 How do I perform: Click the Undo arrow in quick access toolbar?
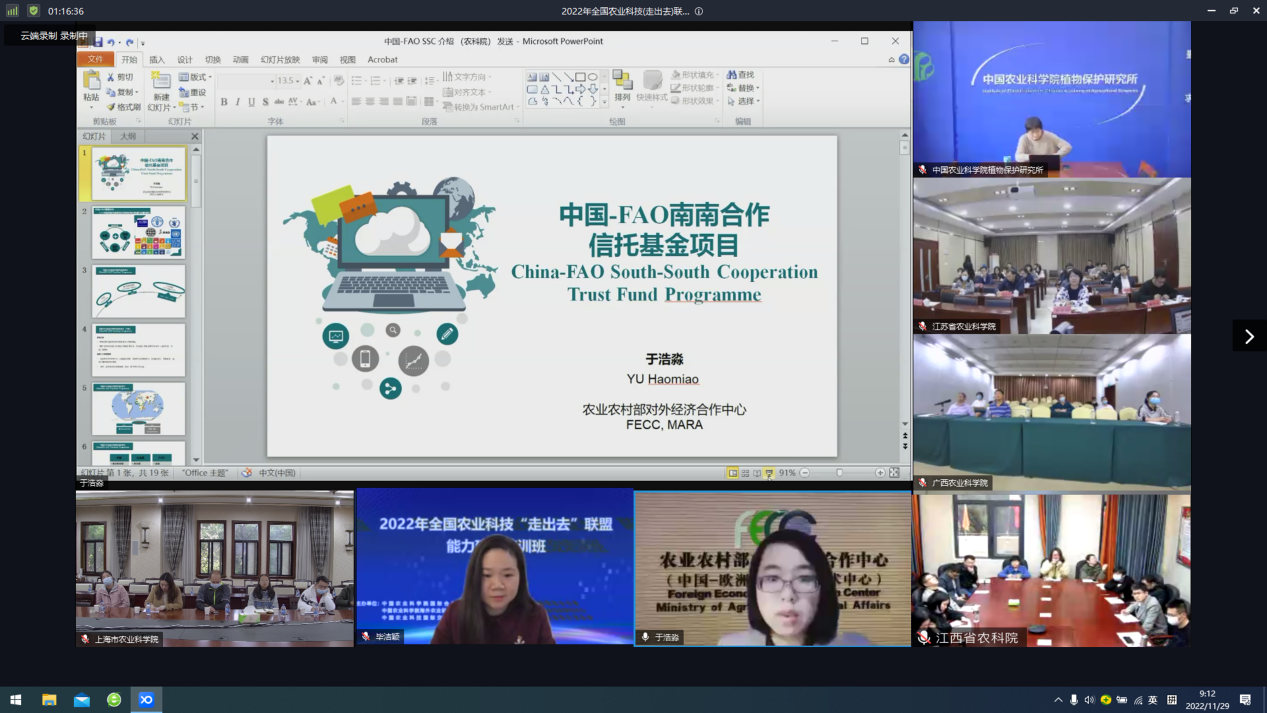tap(110, 42)
